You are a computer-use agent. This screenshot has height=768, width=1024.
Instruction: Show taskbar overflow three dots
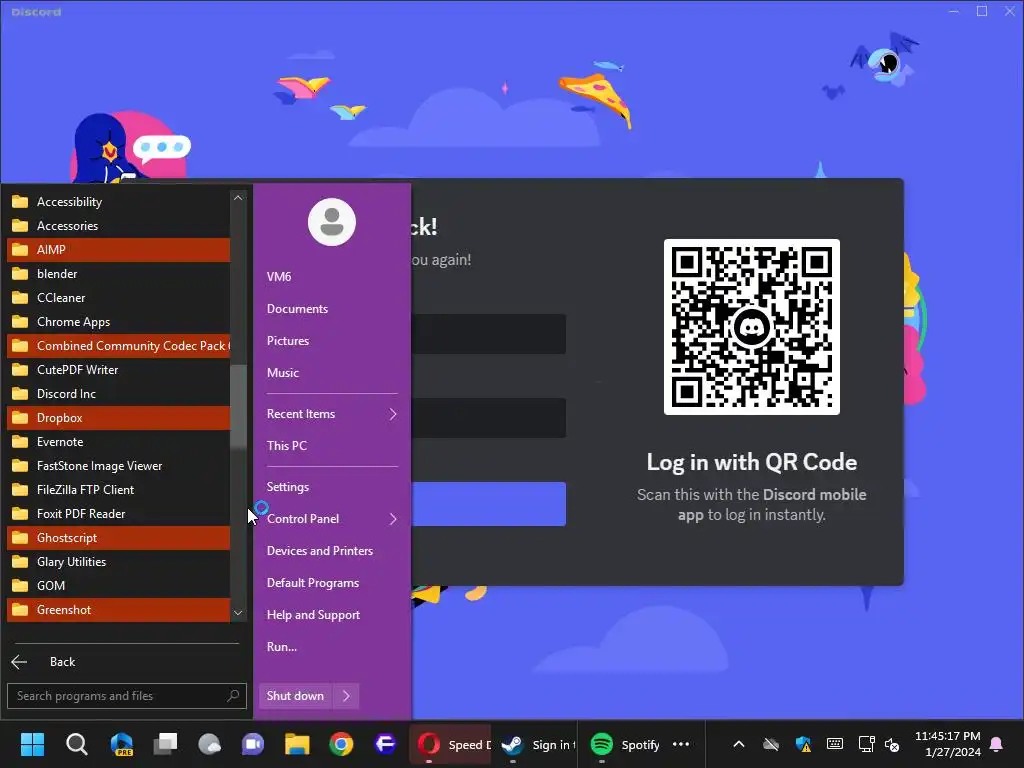(x=681, y=744)
